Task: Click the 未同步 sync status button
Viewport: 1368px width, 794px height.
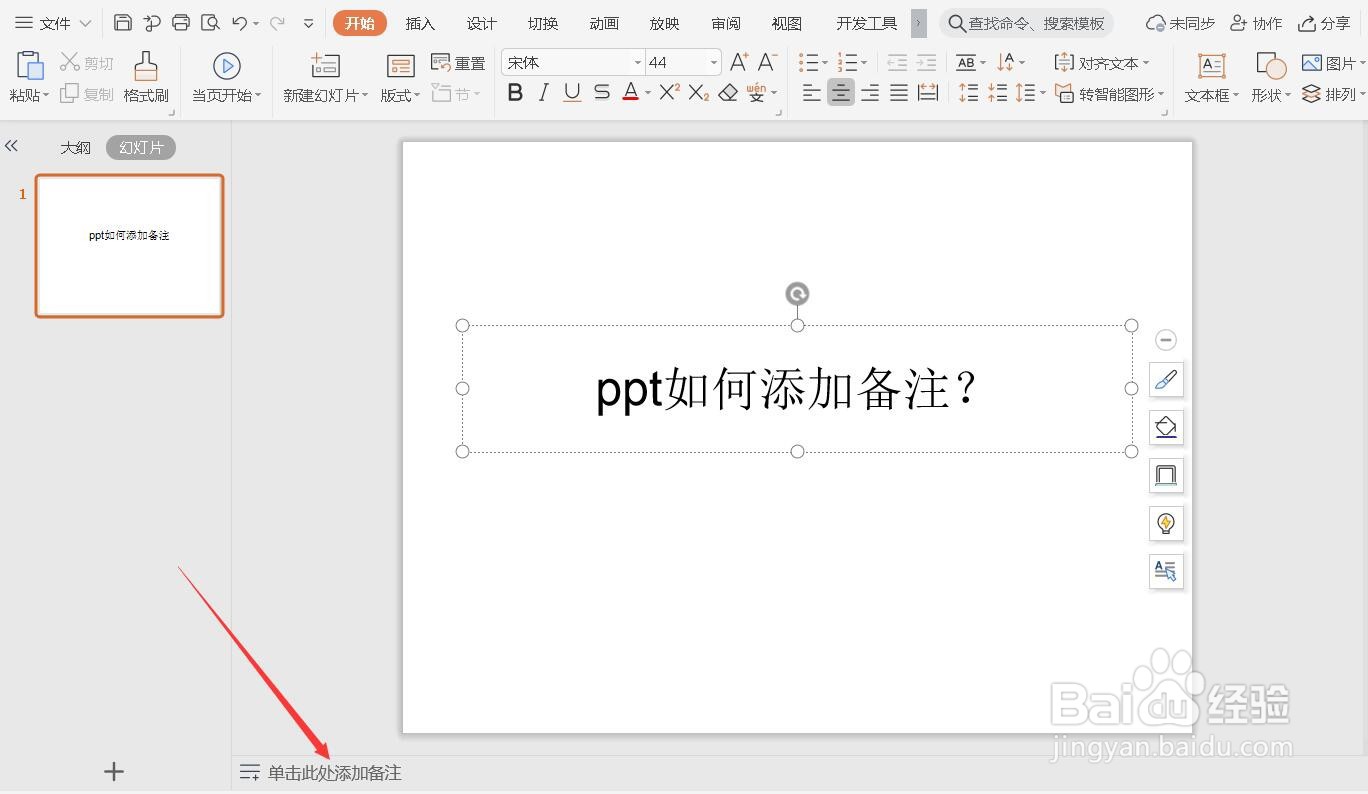Action: (x=1180, y=22)
